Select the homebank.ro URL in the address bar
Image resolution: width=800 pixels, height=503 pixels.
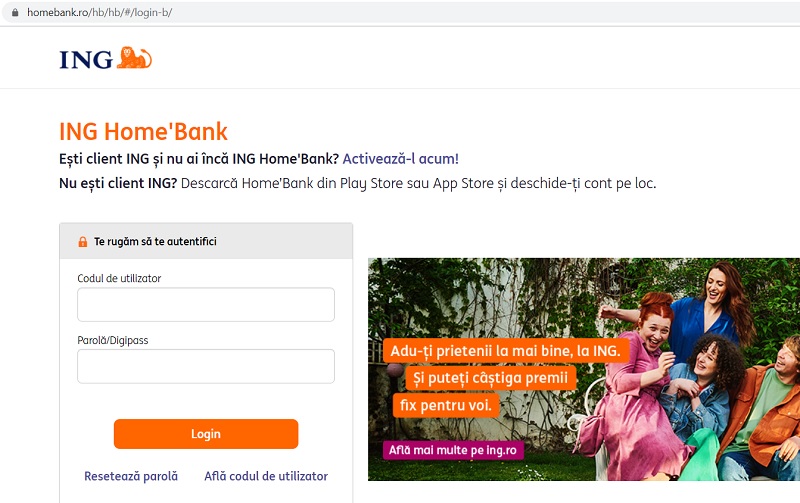[99, 12]
